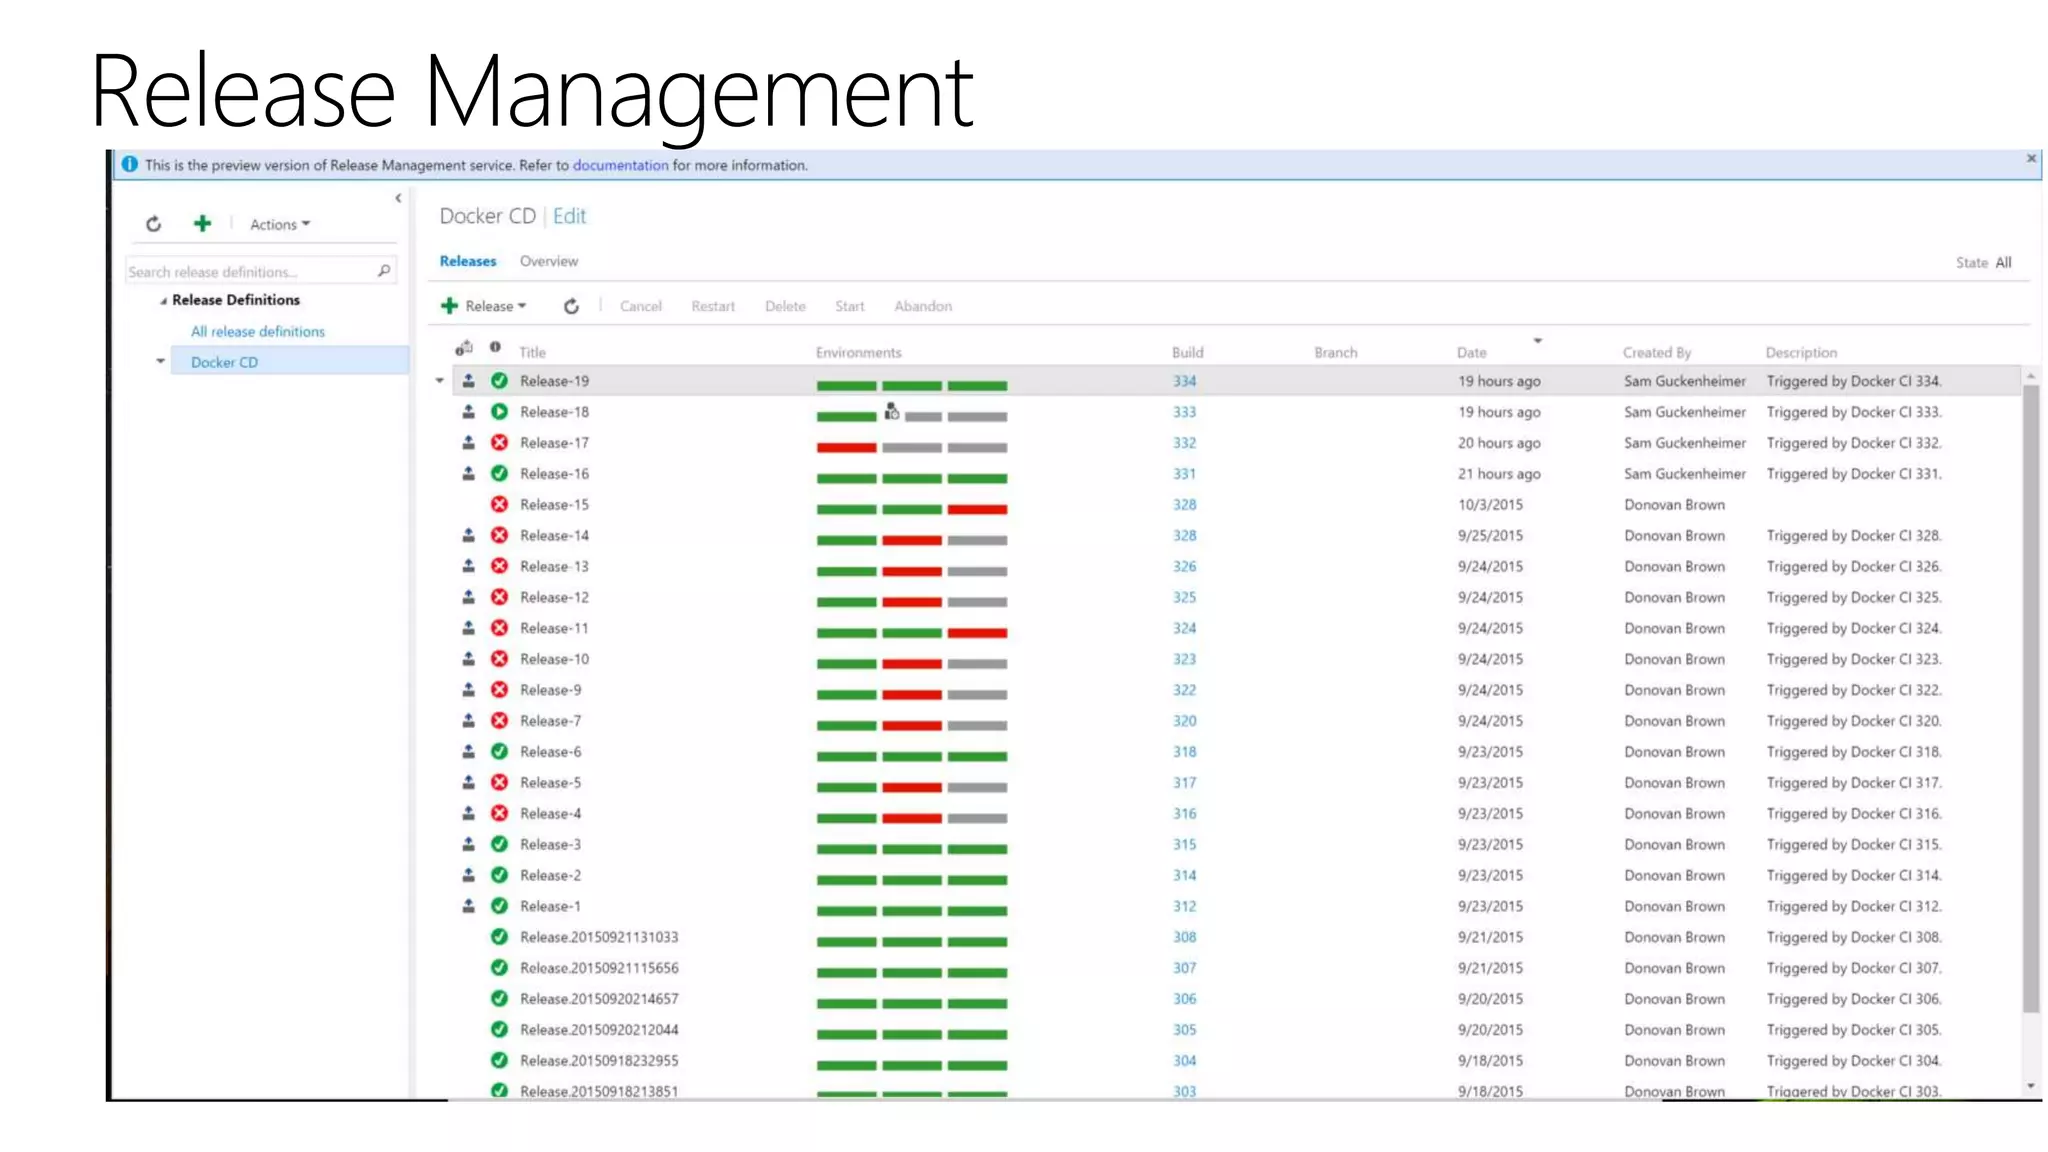The width and height of the screenshot is (2048, 1152).
Task: Click search magnifier in release definitions box
Action: point(383,271)
